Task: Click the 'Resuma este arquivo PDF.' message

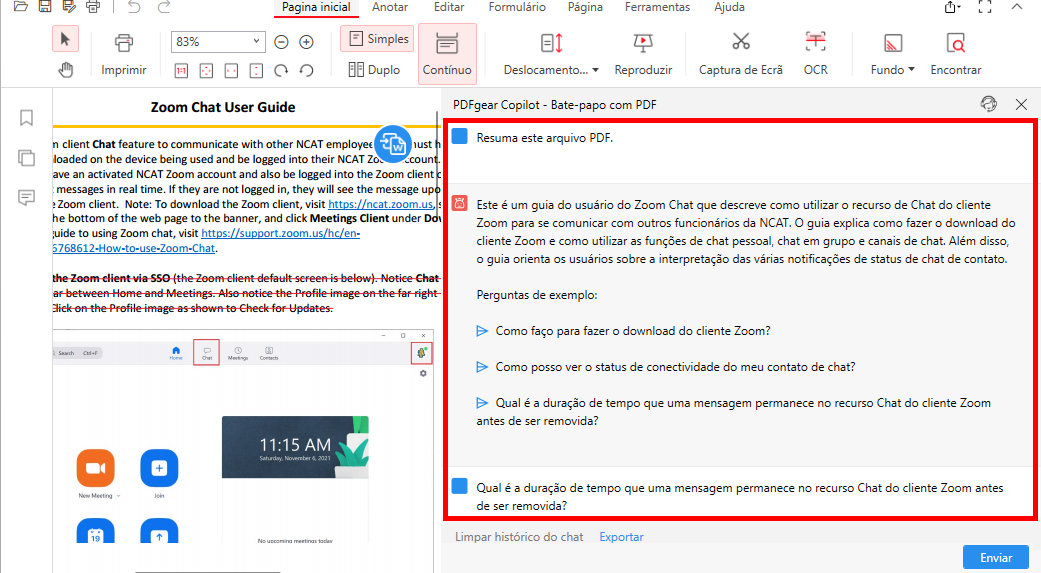Action: pos(544,137)
